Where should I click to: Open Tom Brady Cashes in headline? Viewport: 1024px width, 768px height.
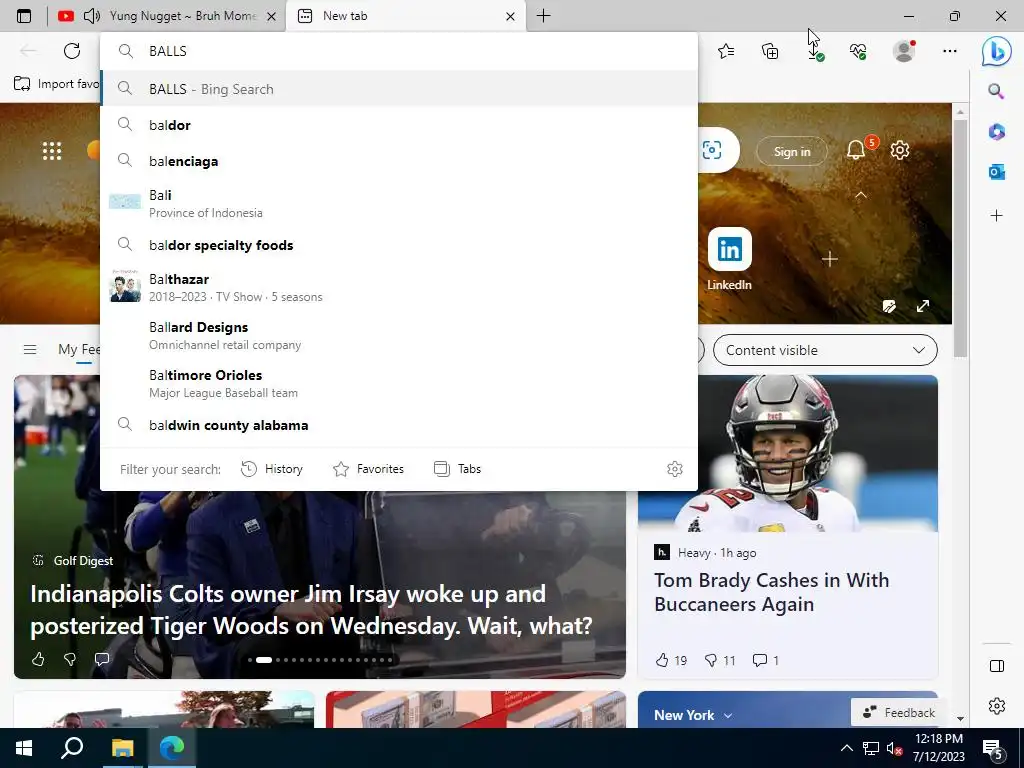[771, 592]
